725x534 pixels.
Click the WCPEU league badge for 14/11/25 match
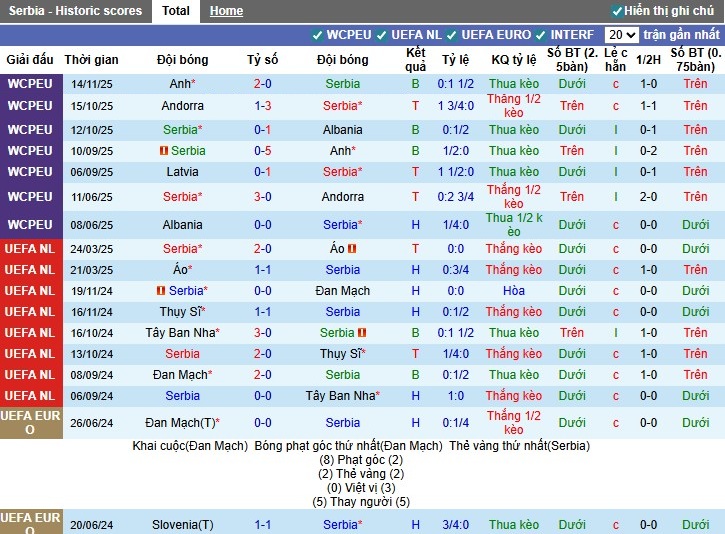(x=30, y=84)
